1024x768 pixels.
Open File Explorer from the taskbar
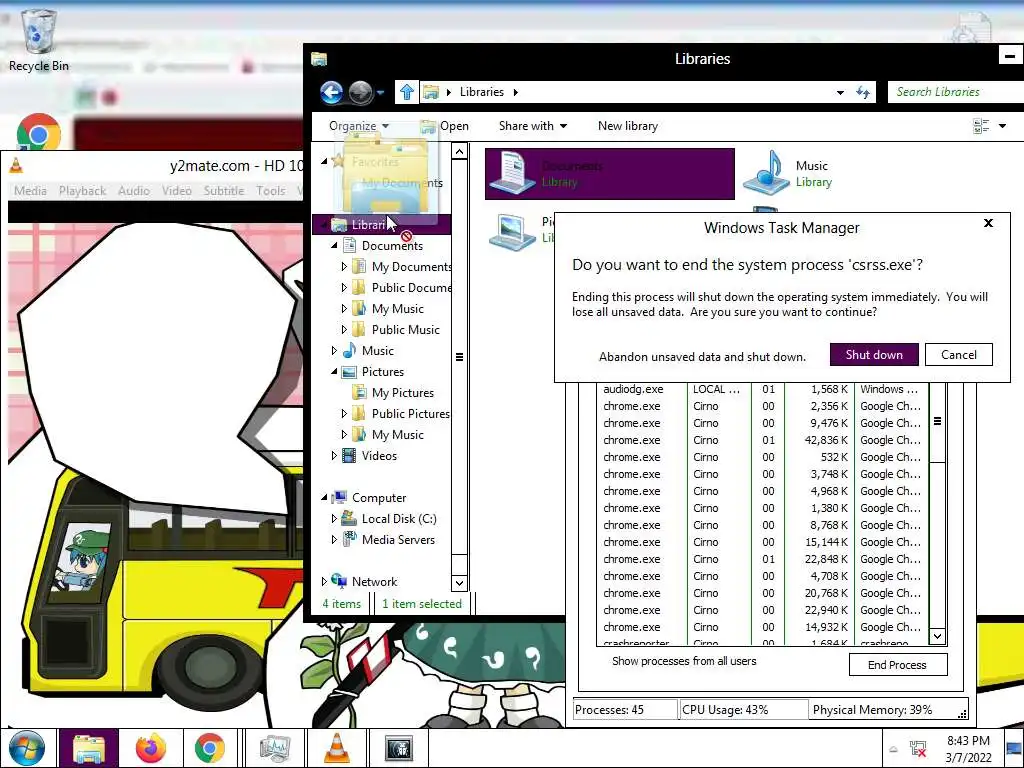(89, 748)
